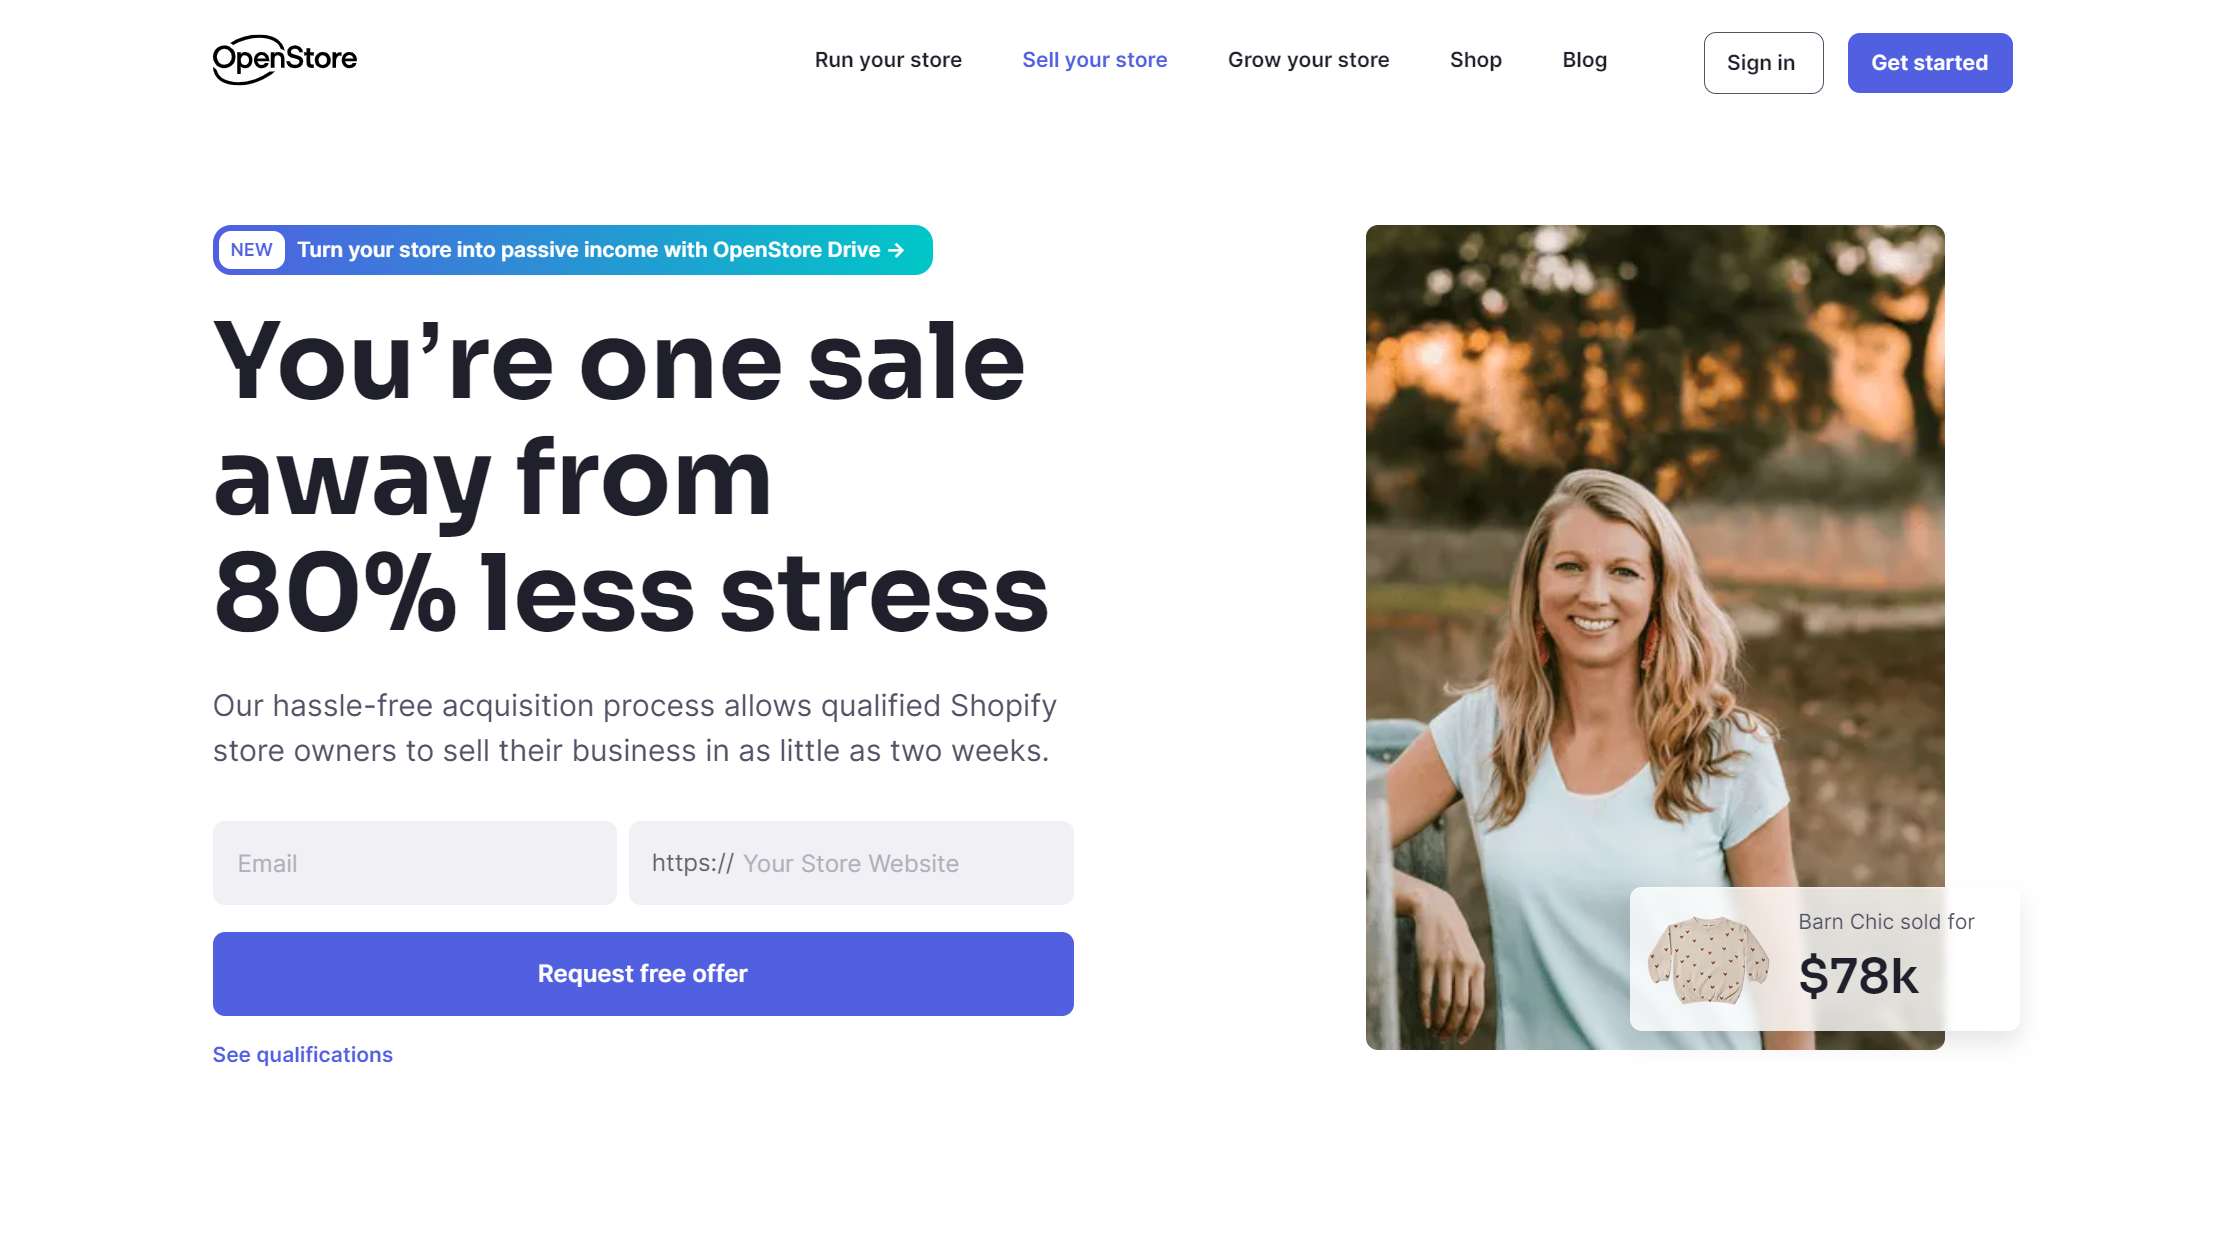
Task: Focus the Your Store Website field
Action: (x=851, y=863)
